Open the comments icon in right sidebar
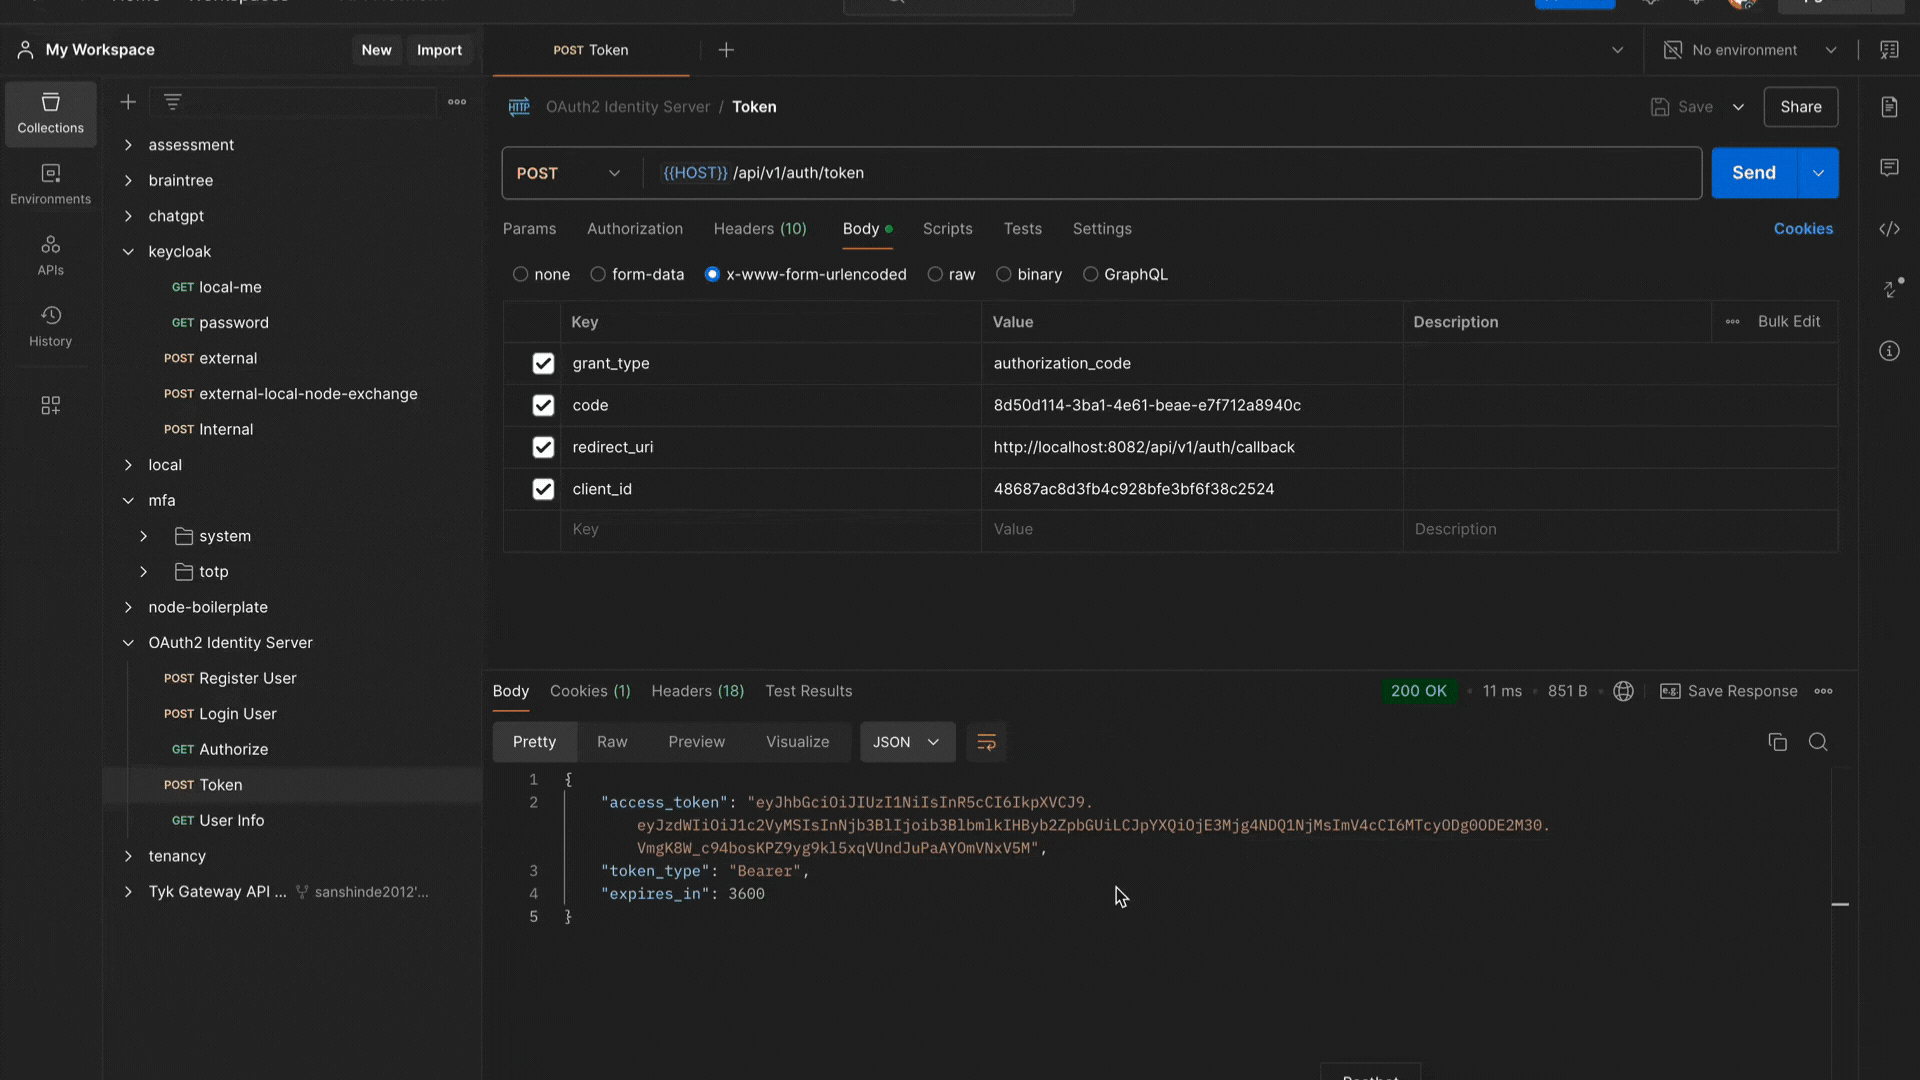 [1889, 168]
